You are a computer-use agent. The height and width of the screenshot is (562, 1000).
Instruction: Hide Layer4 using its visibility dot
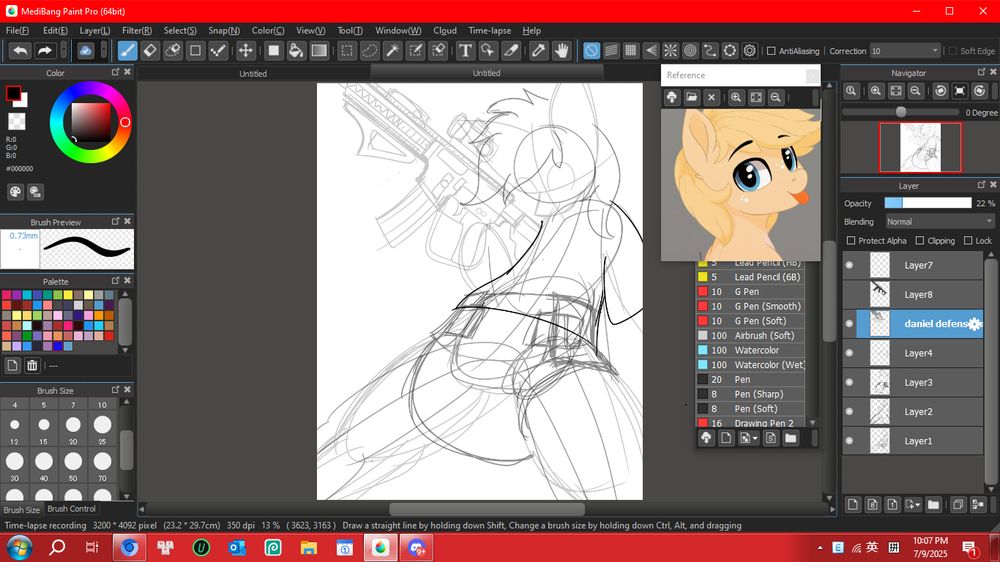[x=849, y=353]
